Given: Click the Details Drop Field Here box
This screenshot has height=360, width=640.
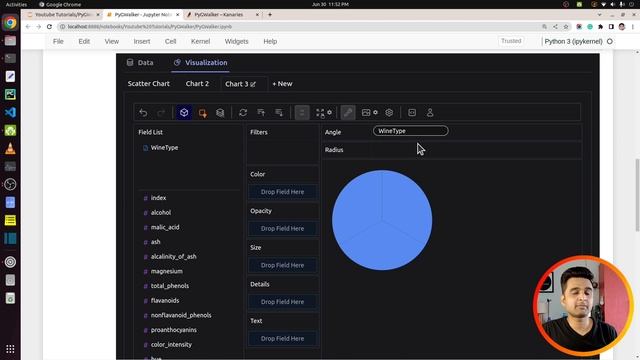Looking at the screenshot, I should pyautogui.click(x=282, y=302).
